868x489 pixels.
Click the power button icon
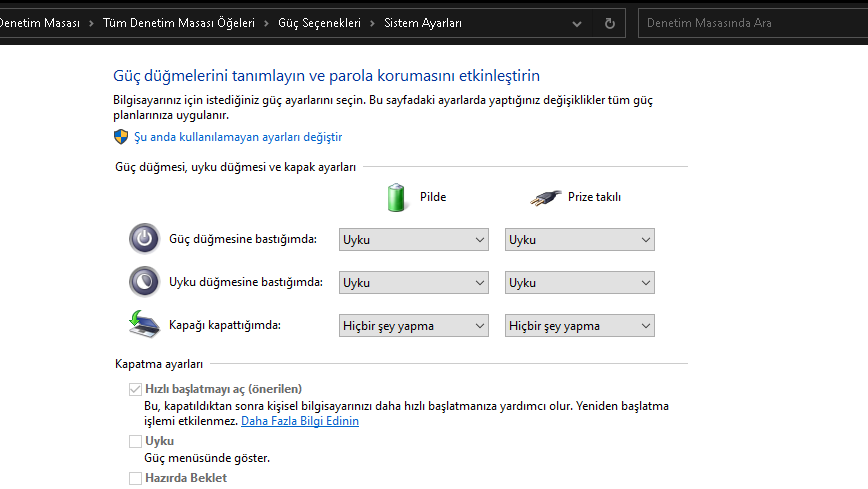(x=144, y=239)
